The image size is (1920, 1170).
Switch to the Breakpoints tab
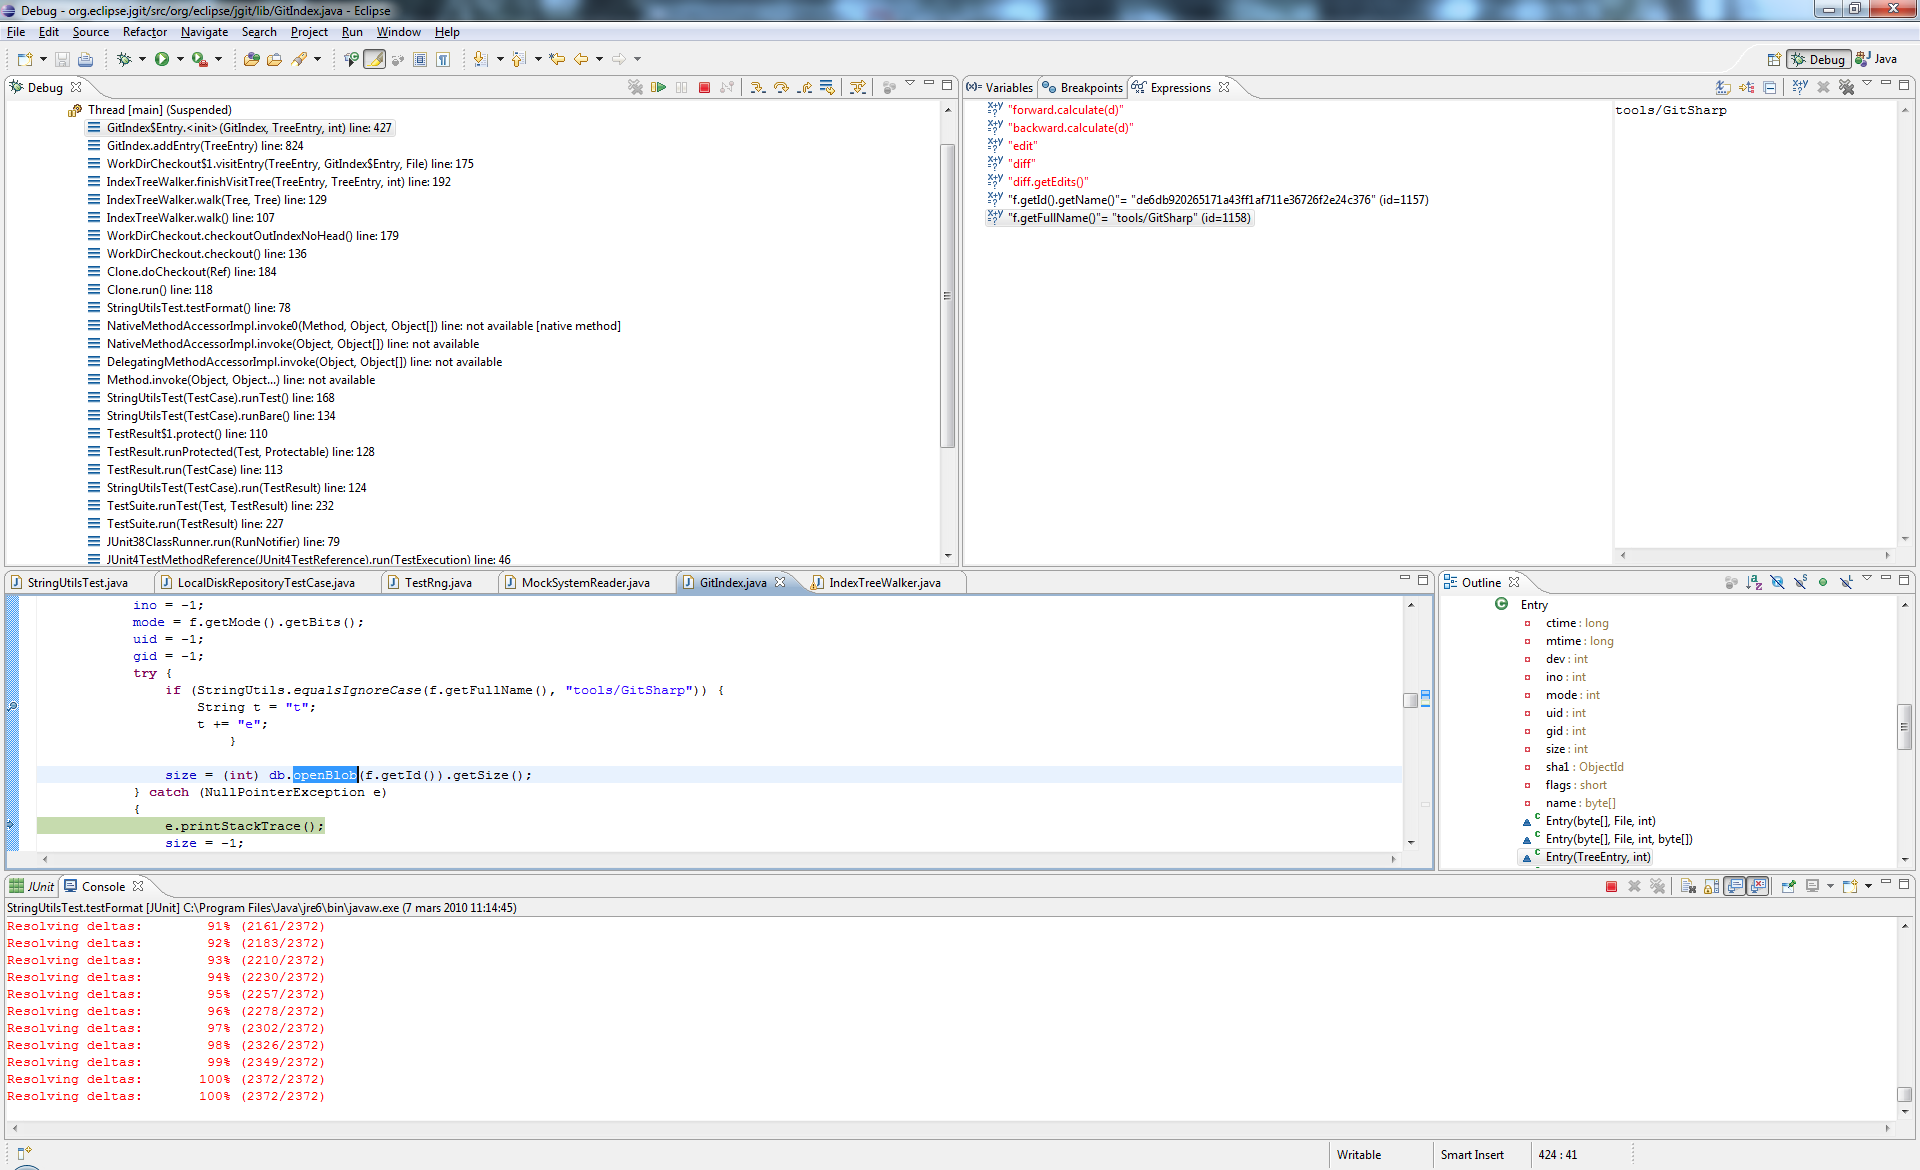coord(1082,88)
